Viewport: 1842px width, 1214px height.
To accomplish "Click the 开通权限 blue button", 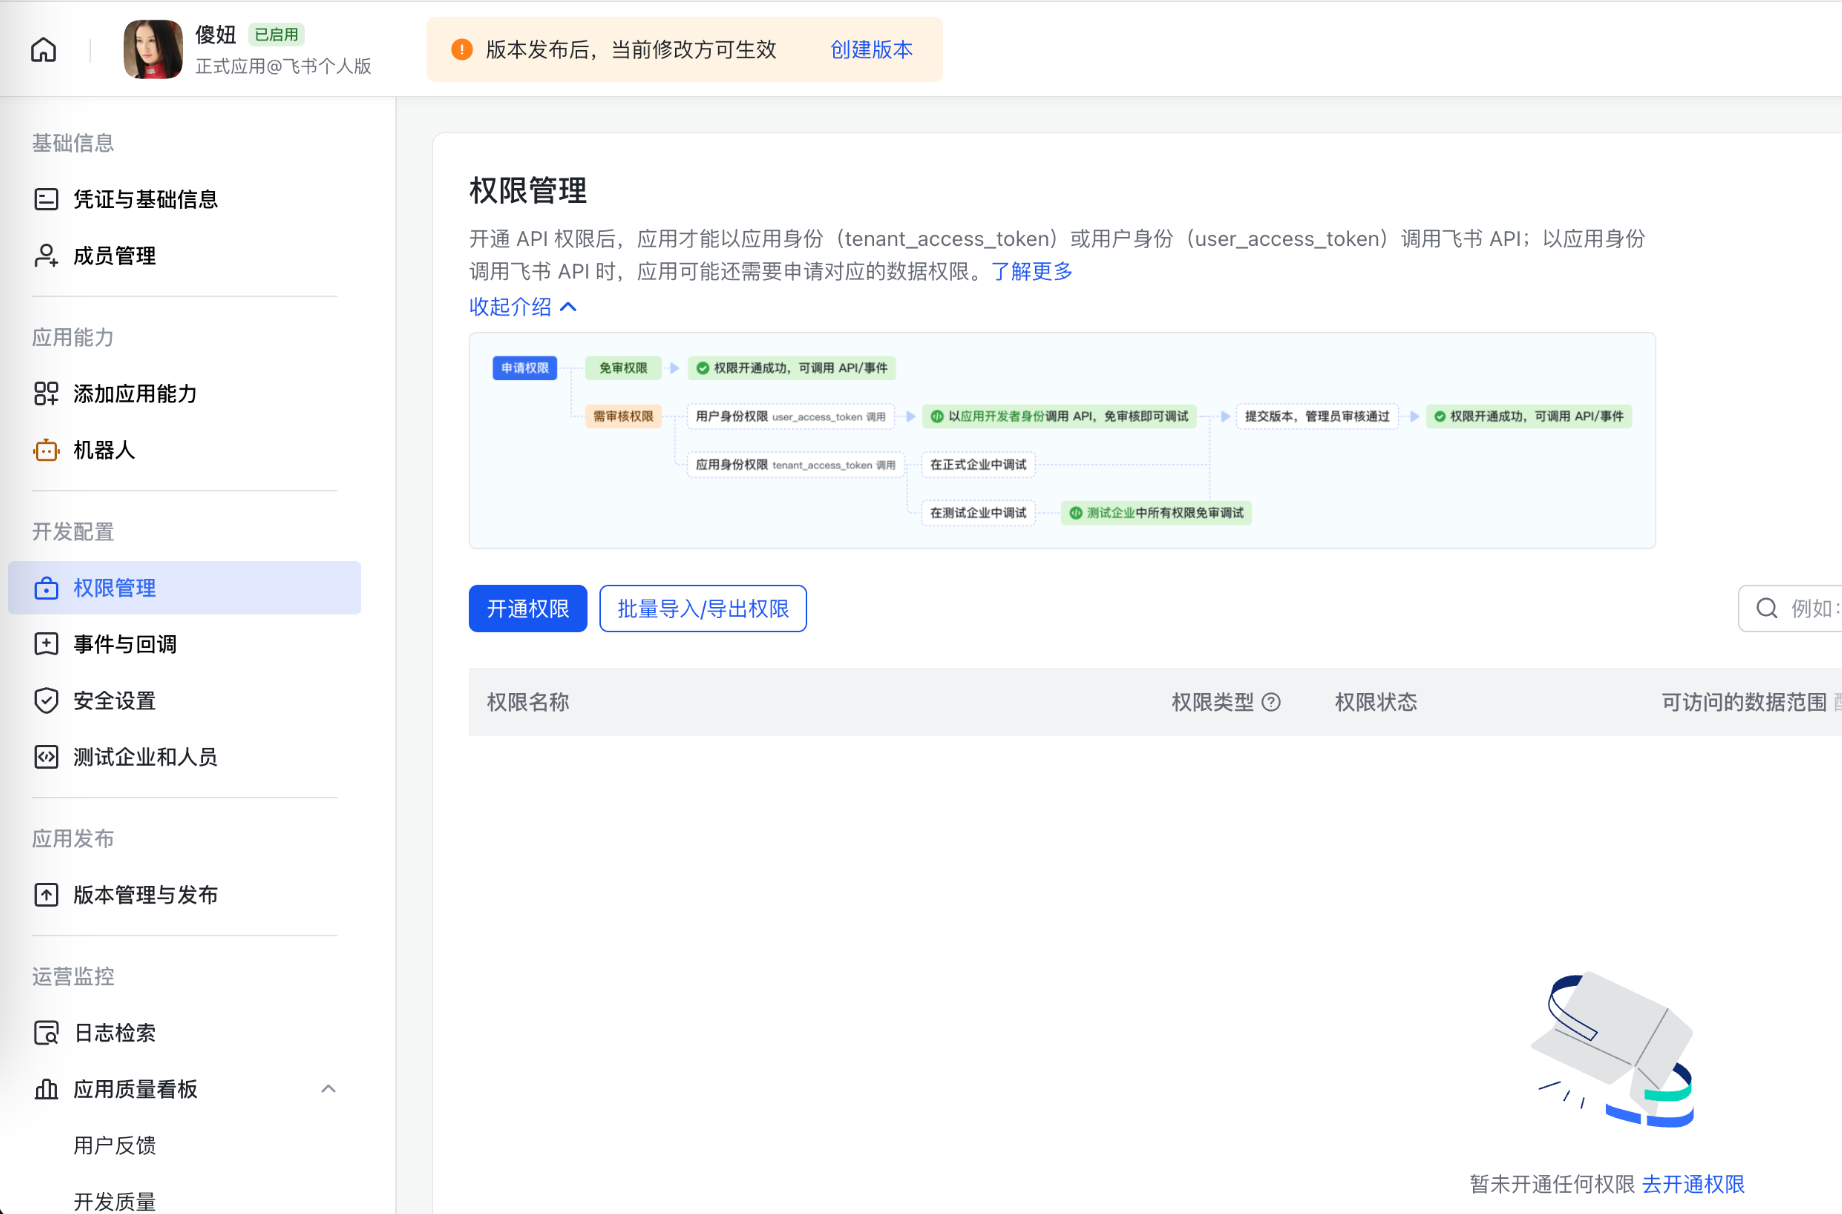I will (x=527, y=608).
